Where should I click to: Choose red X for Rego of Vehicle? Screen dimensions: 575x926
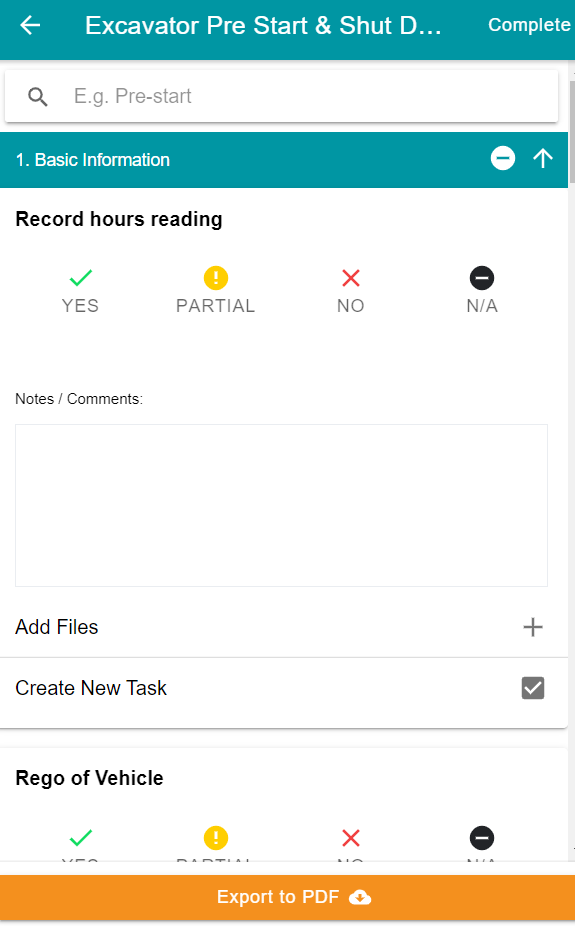click(351, 837)
